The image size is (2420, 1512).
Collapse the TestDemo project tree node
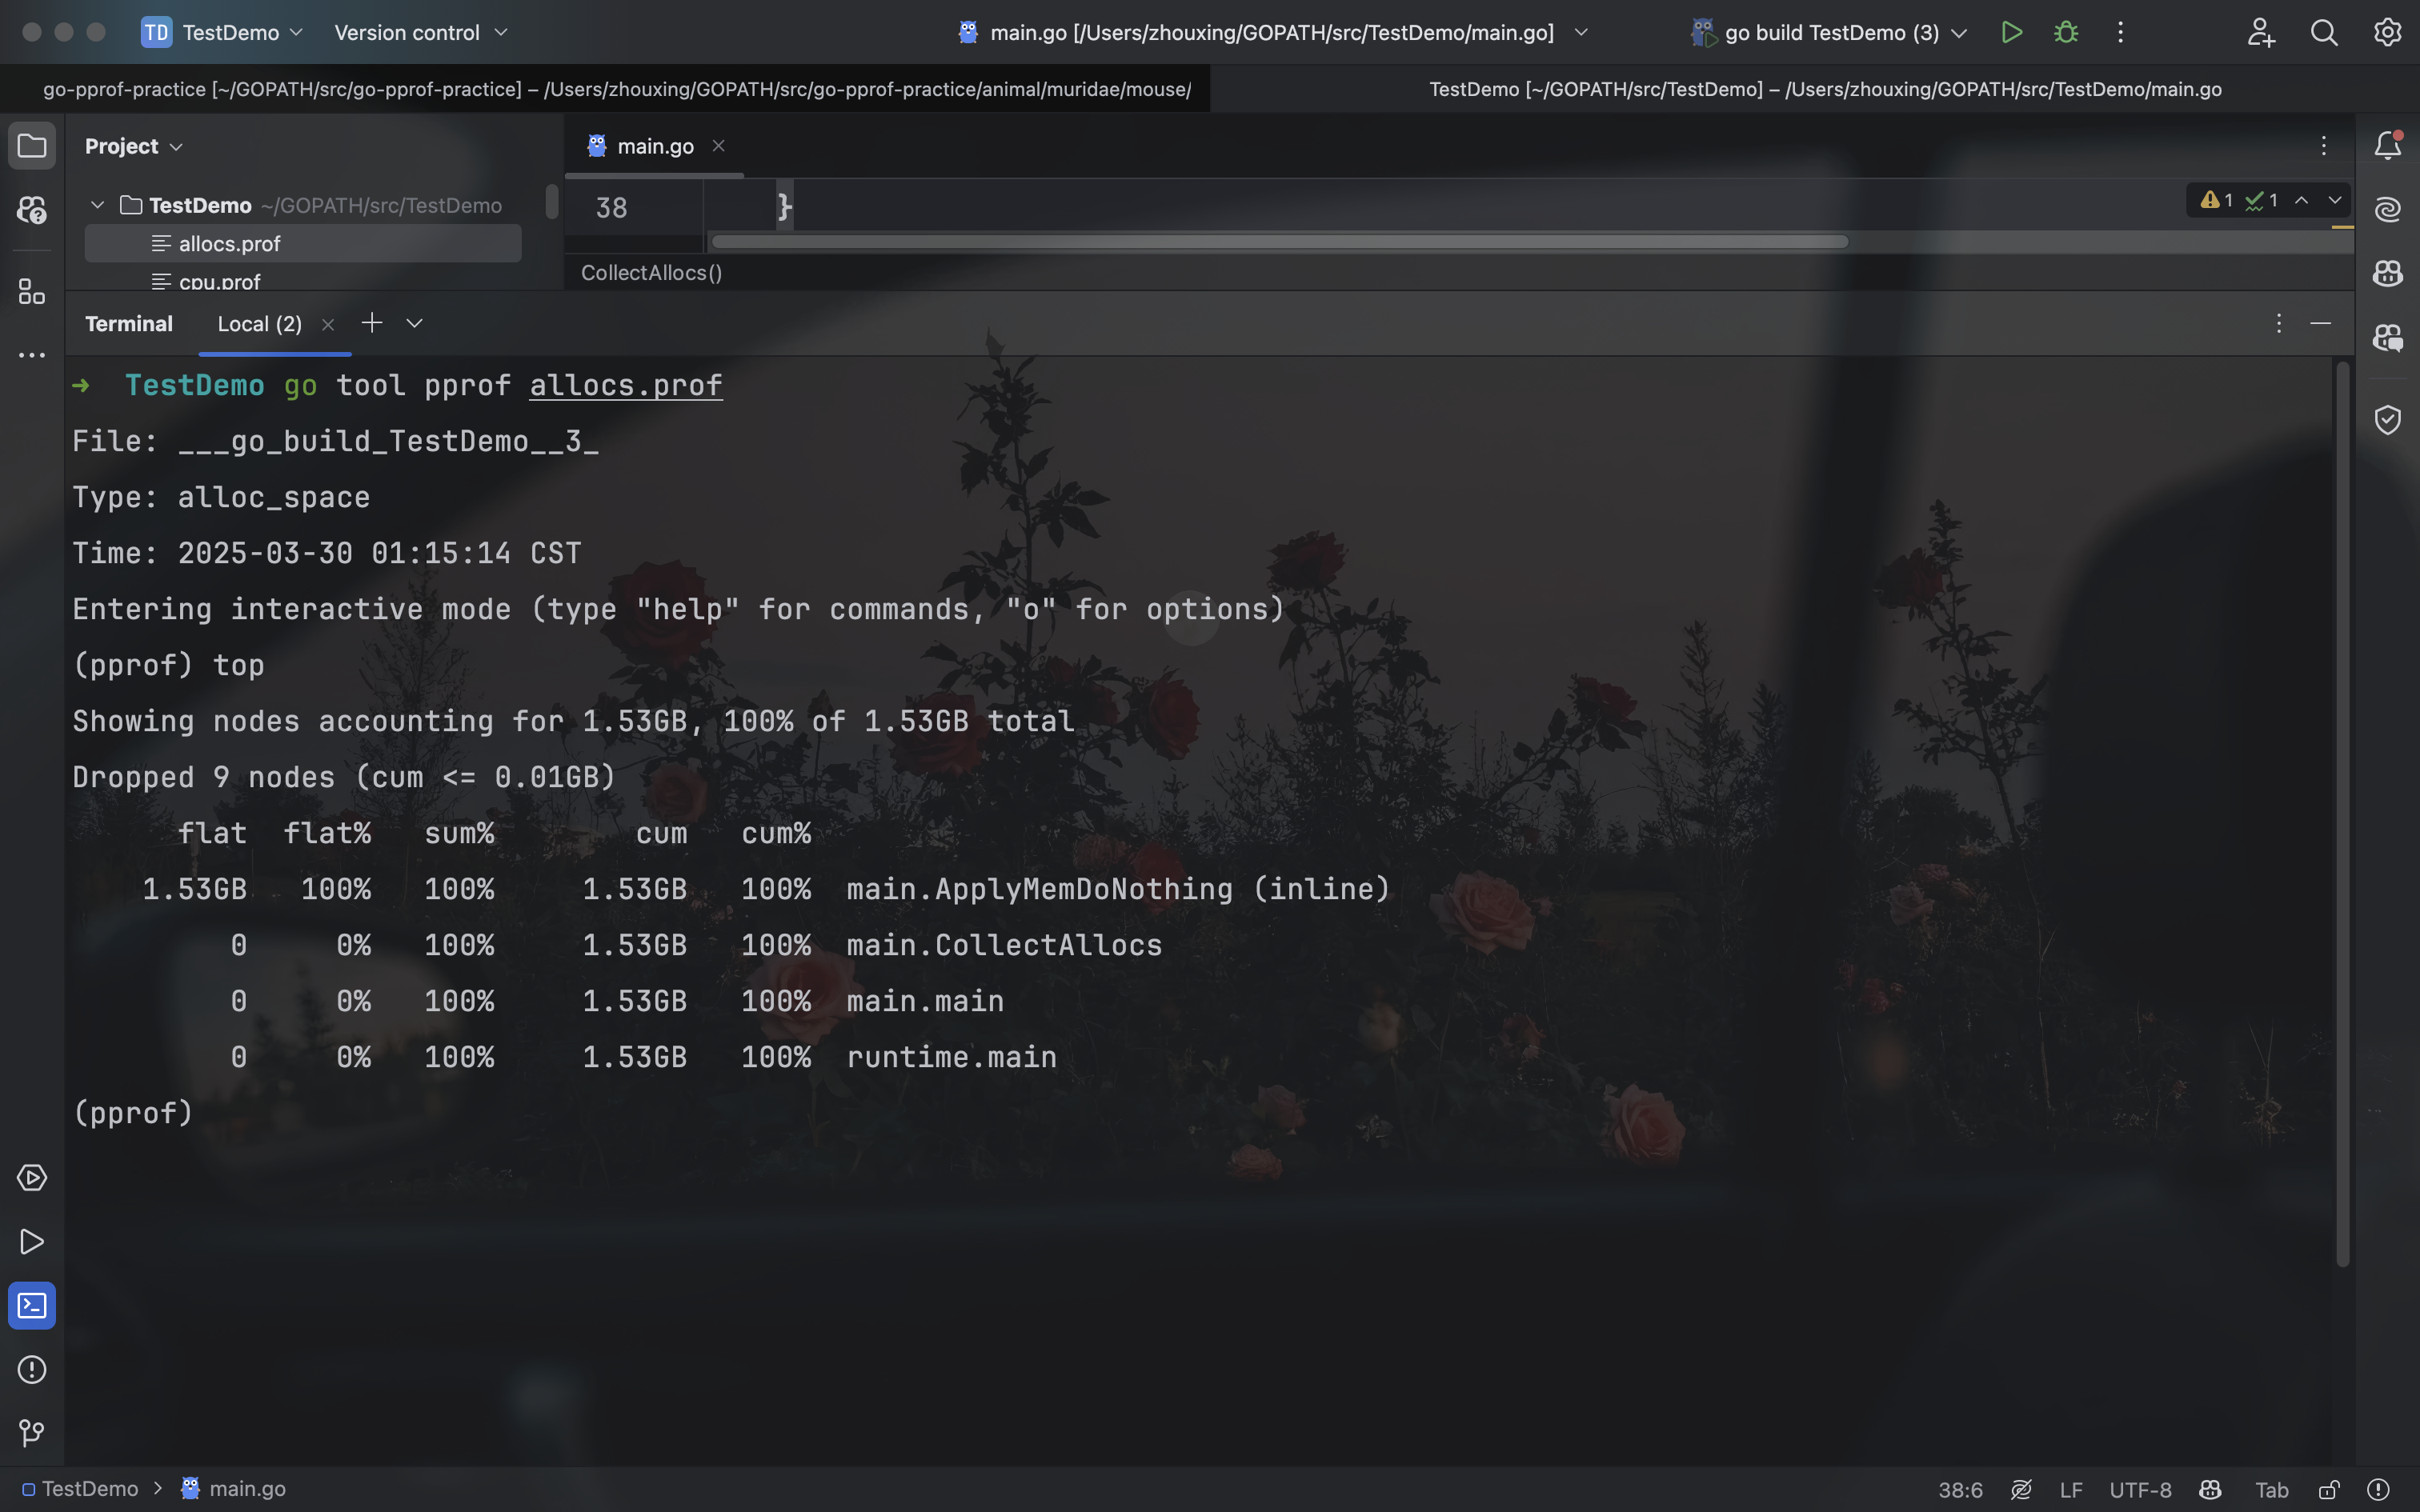pyautogui.click(x=97, y=205)
